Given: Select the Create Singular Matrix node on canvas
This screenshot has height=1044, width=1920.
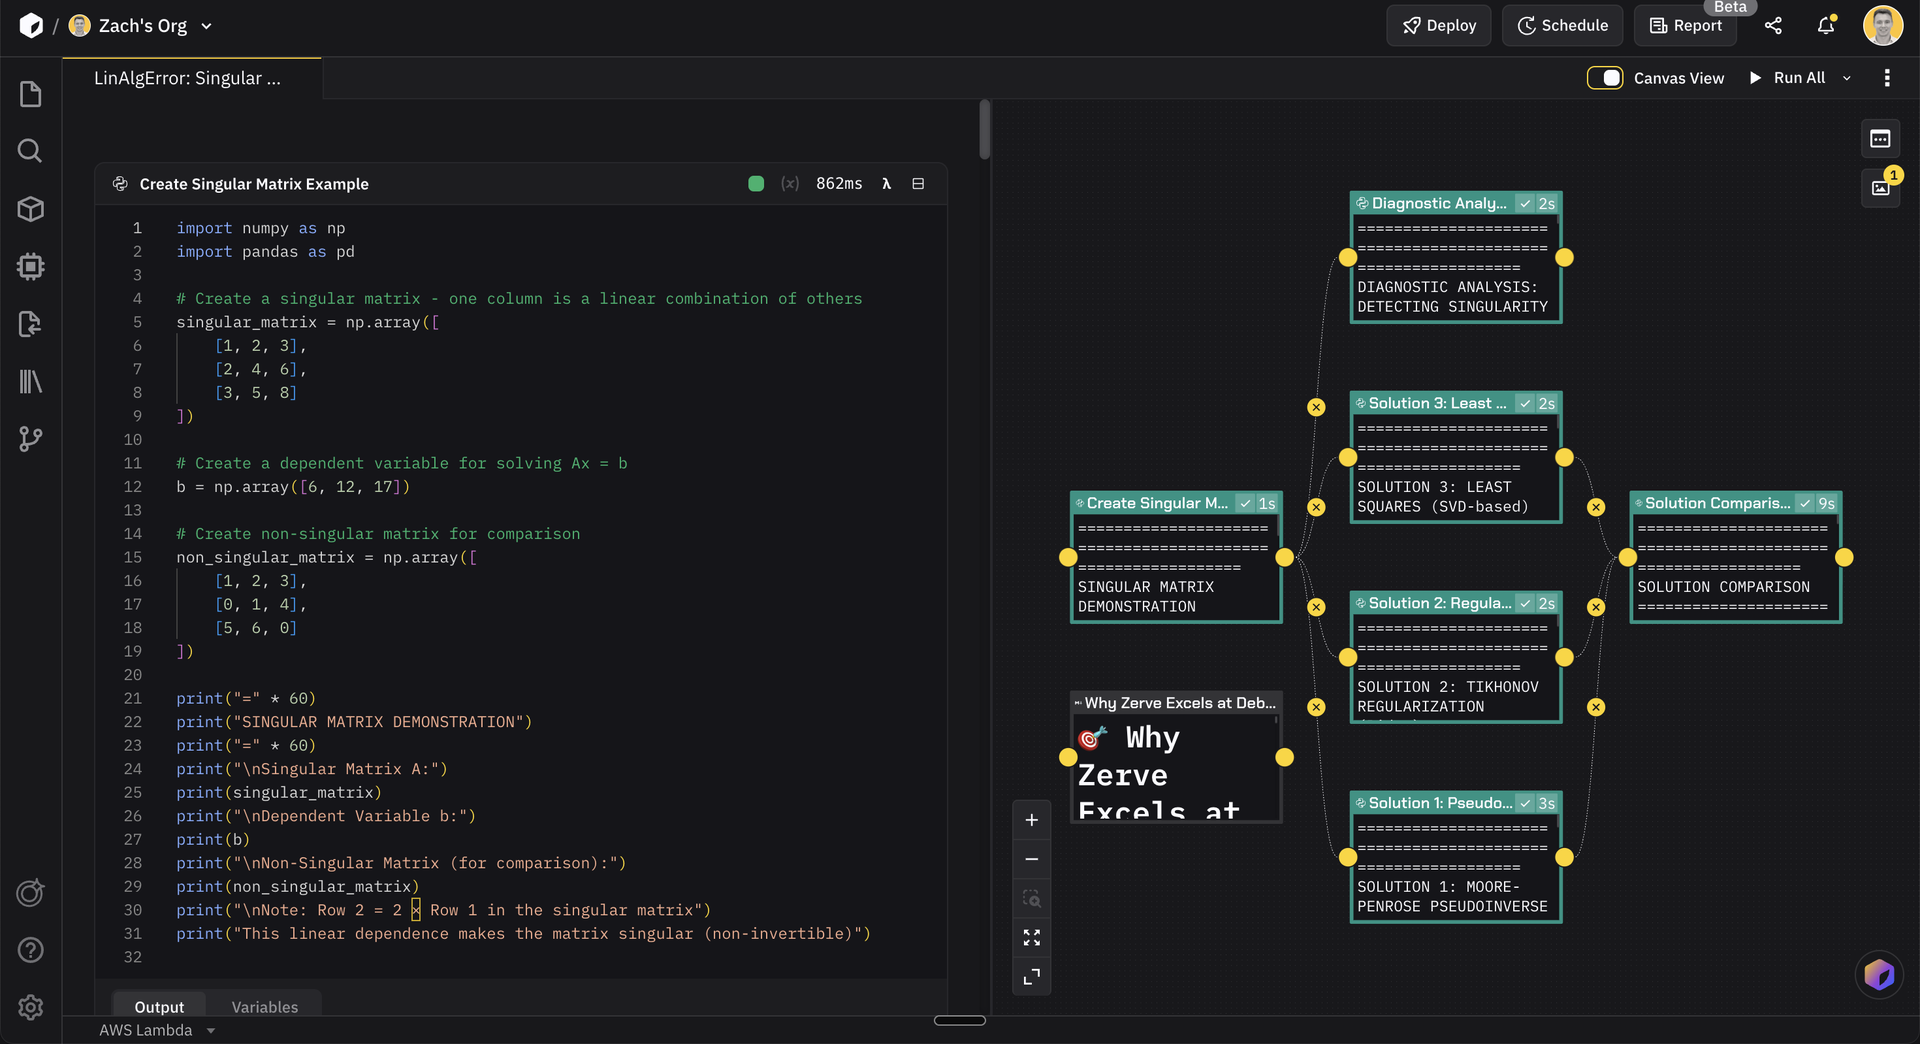Looking at the screenshot, I should (x=1175, y=557).
